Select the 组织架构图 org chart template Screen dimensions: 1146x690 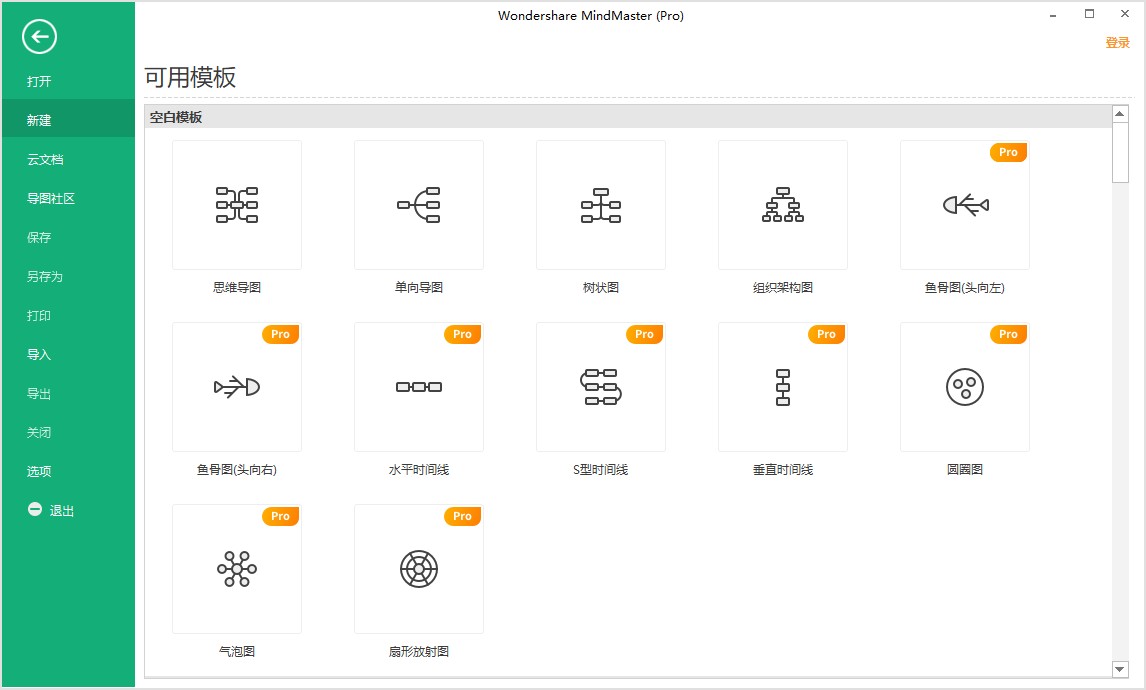(x=783, y=205)
